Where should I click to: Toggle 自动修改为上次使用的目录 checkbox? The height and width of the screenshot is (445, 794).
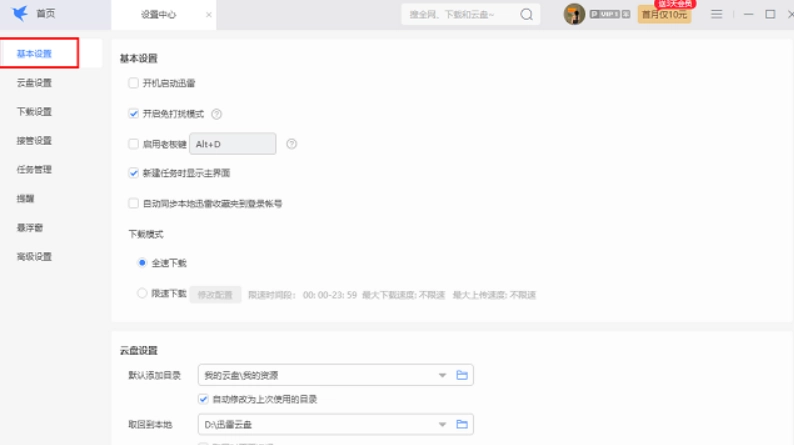coord(204,399)
